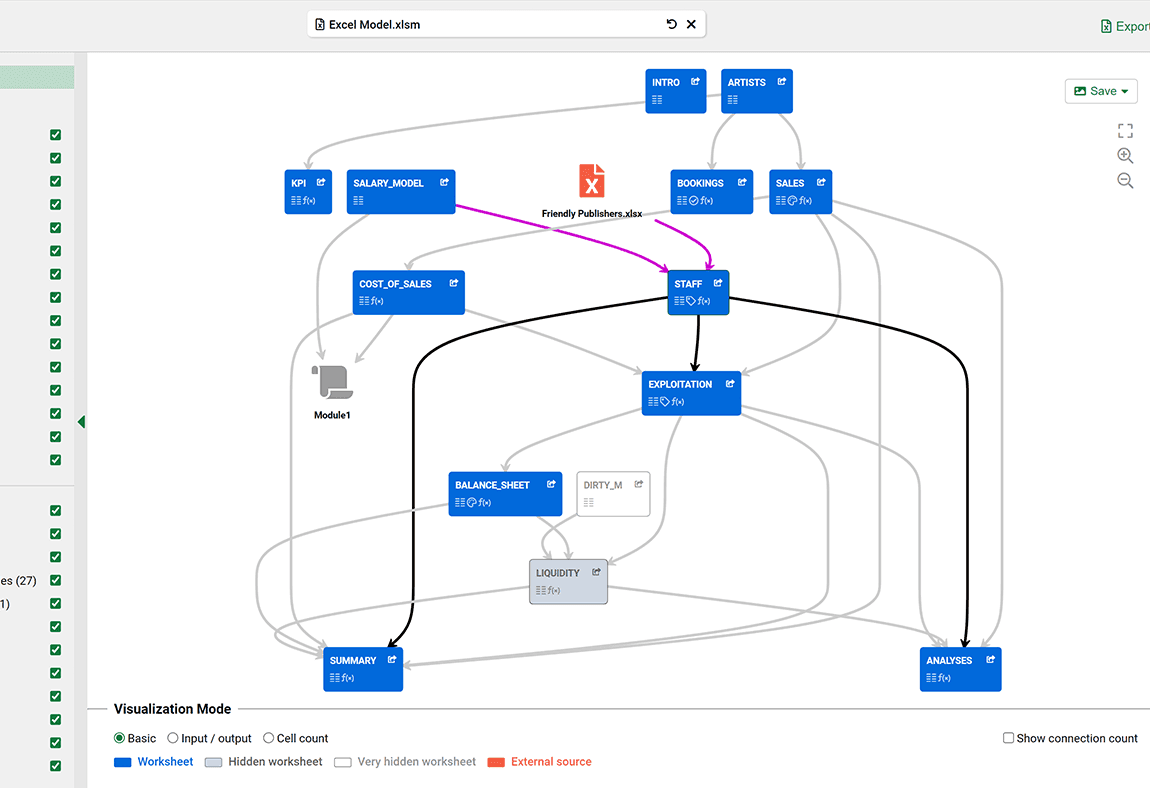Remove the loaded file with the X button

(x=691, y=23)
